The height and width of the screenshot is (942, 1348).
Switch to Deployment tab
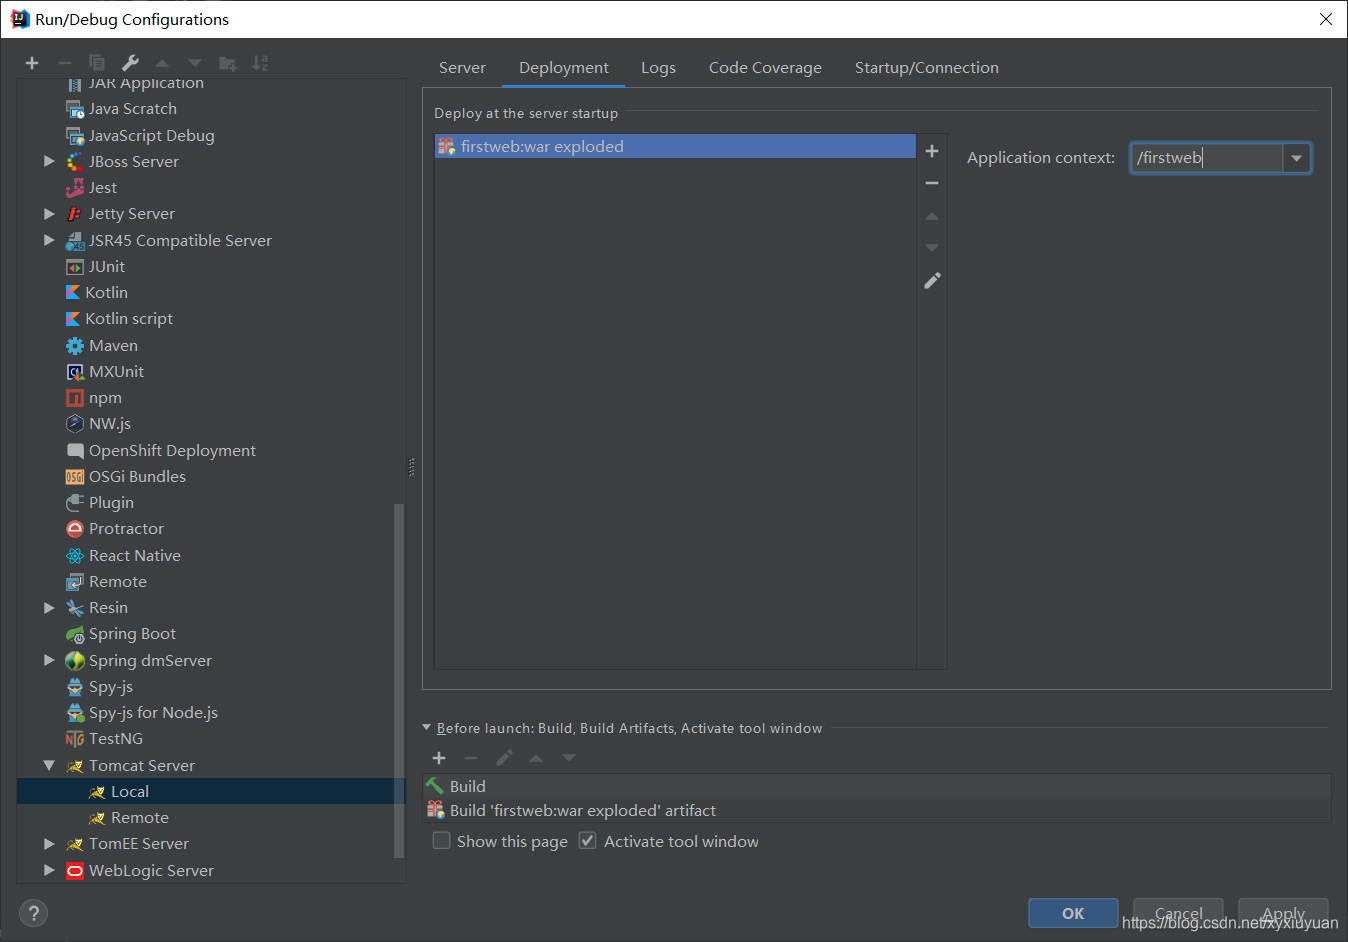tap(564, 67)
